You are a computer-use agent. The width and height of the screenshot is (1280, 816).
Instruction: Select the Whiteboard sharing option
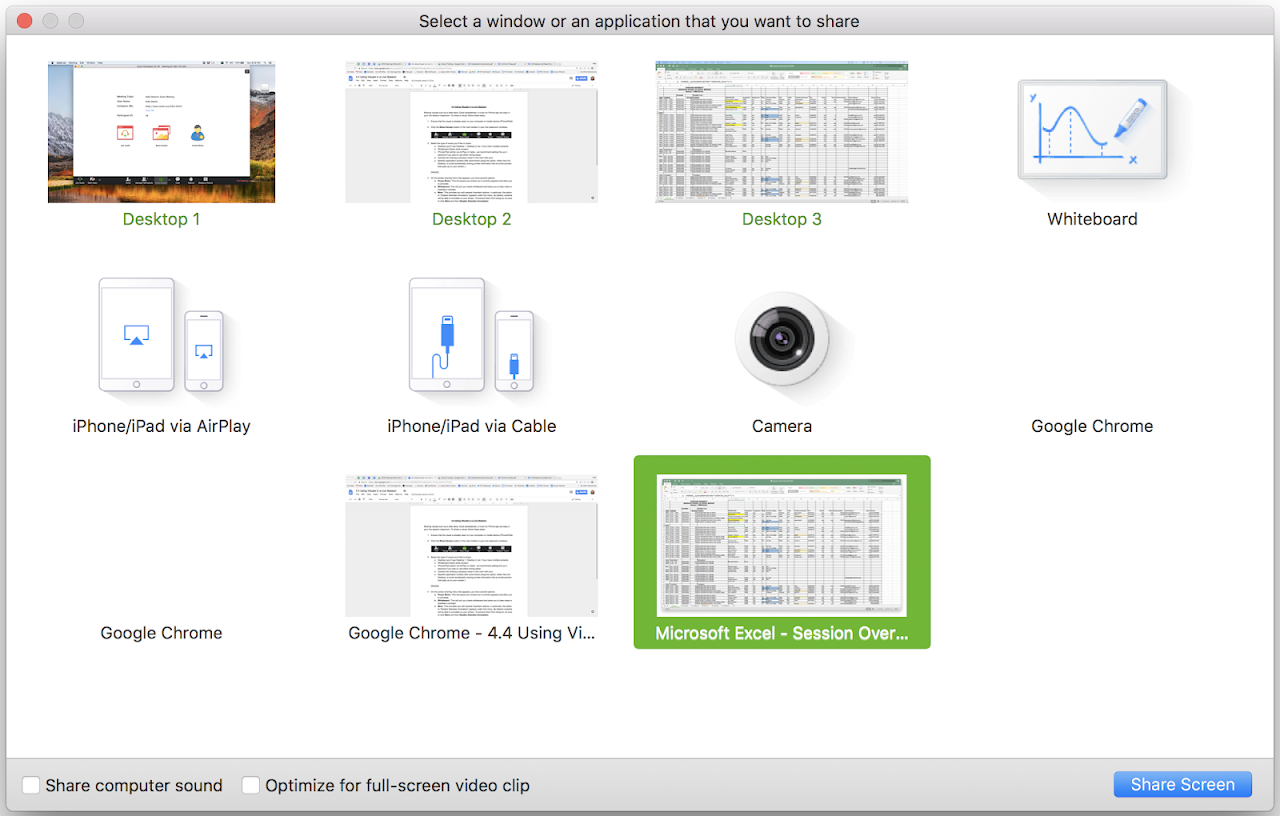point(1092,128)
